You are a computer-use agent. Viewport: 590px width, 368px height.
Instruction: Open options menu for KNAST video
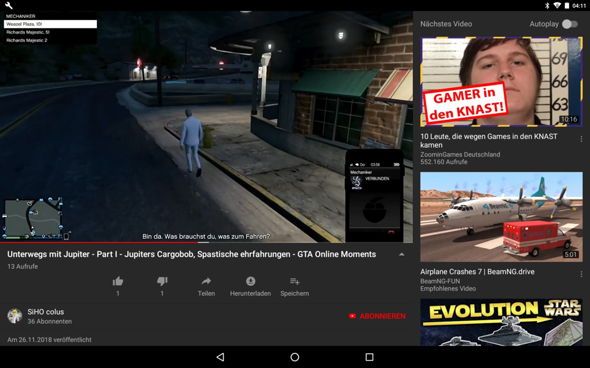pyautogui.click(x=581, y=139)
